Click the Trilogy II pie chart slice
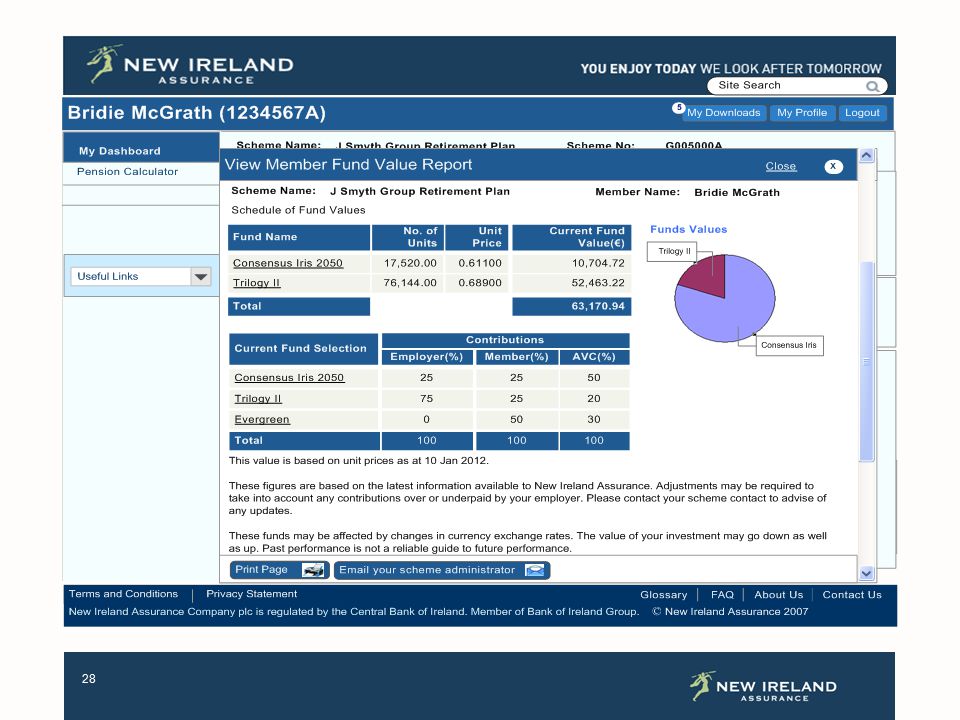Viewport: 960px width, 720px height. (x=707, y=274)
